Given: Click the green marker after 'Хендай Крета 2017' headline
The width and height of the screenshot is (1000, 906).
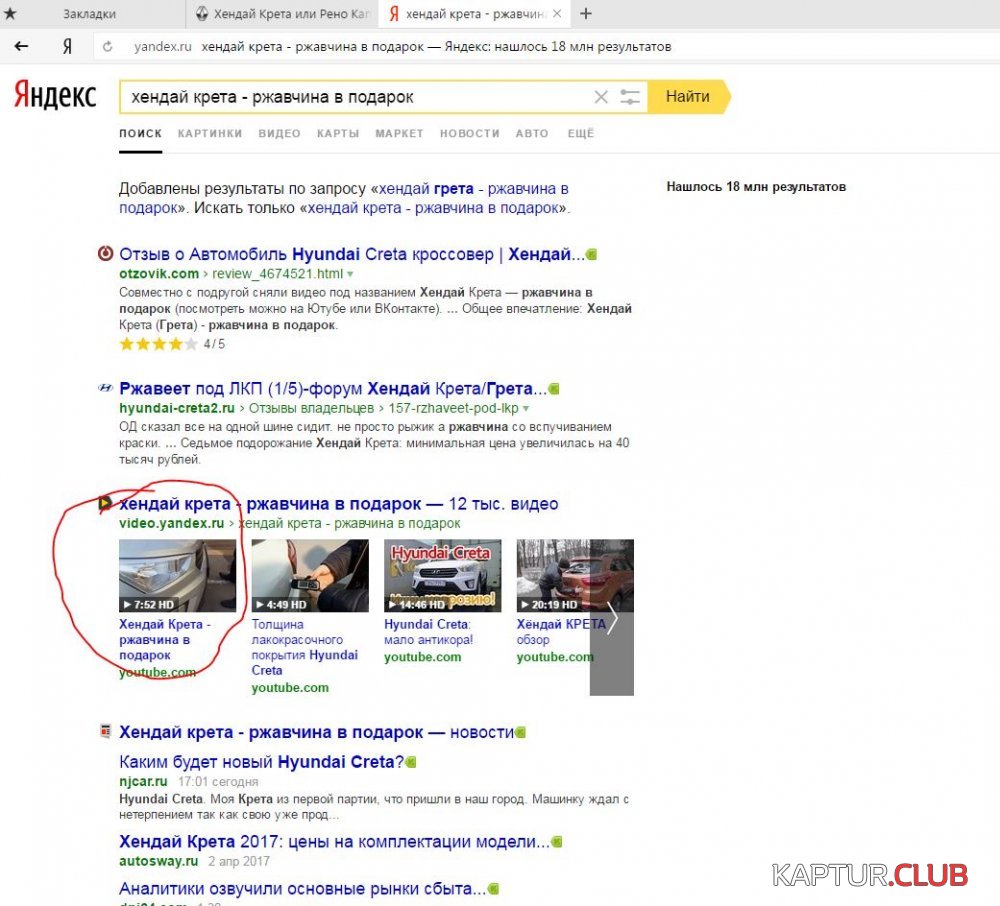Looking at the screenshot, I should [557, 842].
